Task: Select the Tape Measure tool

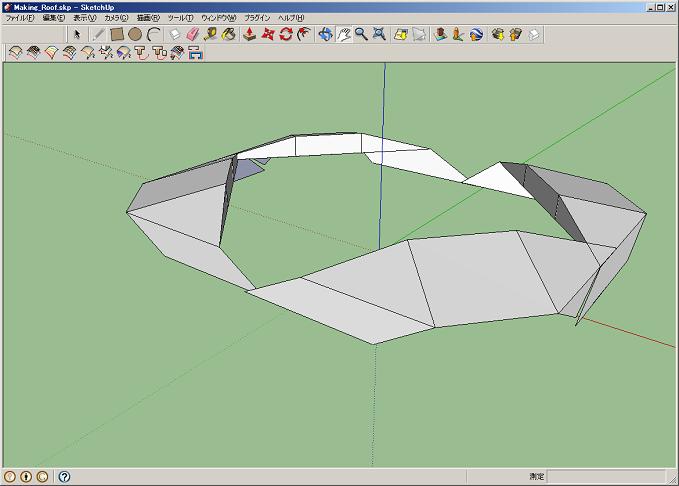Action: (210, 34)
